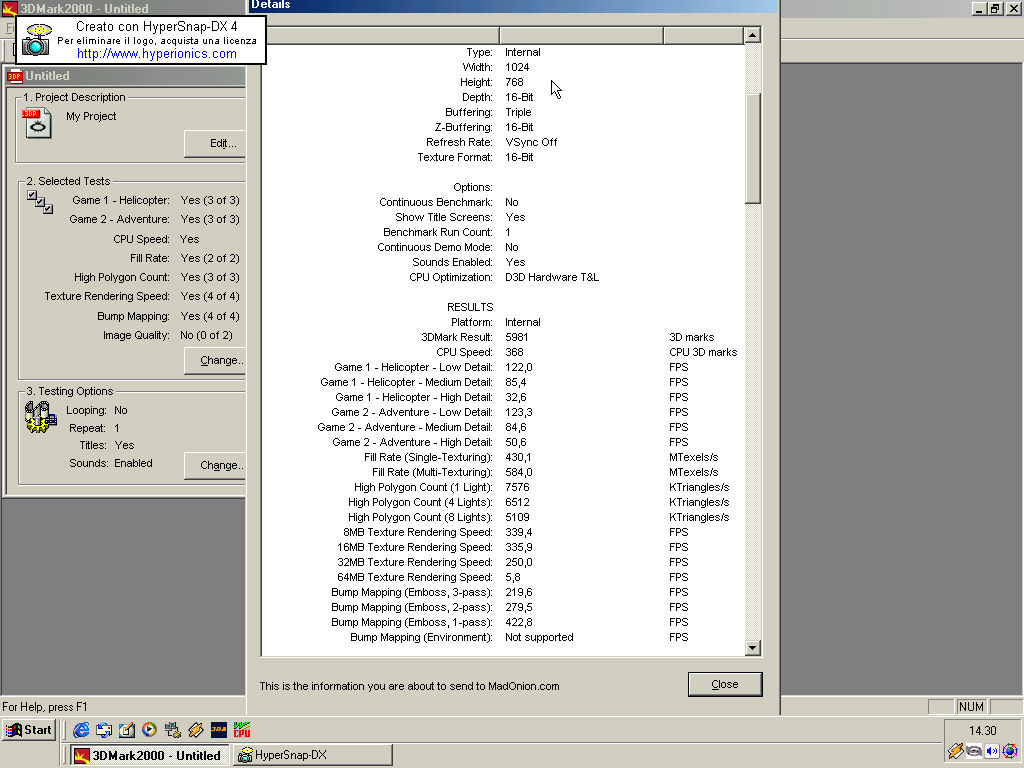
Task: Click the NUM status bar indicator
Action: [971, 707]
